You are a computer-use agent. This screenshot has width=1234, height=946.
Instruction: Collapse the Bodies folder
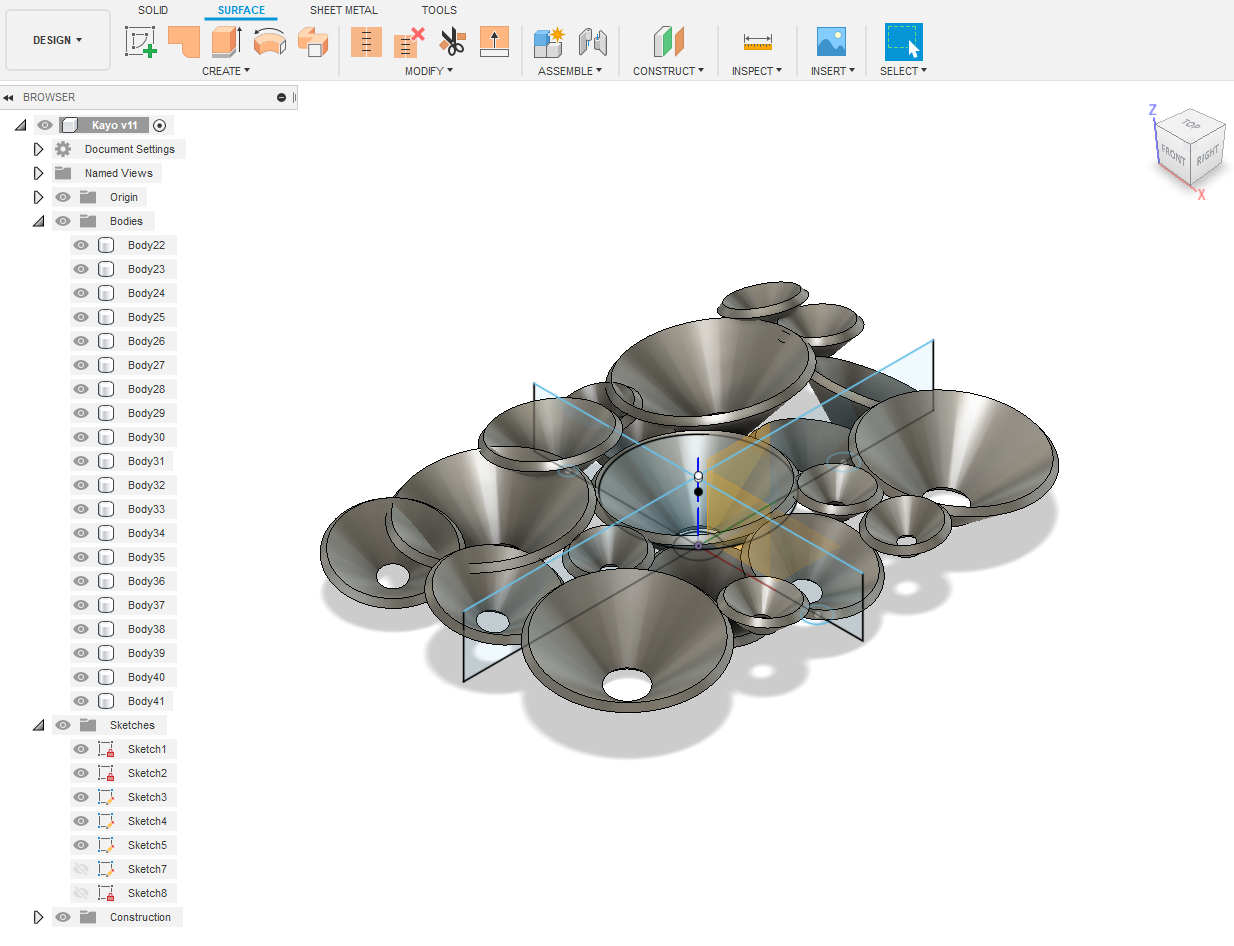pyautogui.click(x=39, y=221)
